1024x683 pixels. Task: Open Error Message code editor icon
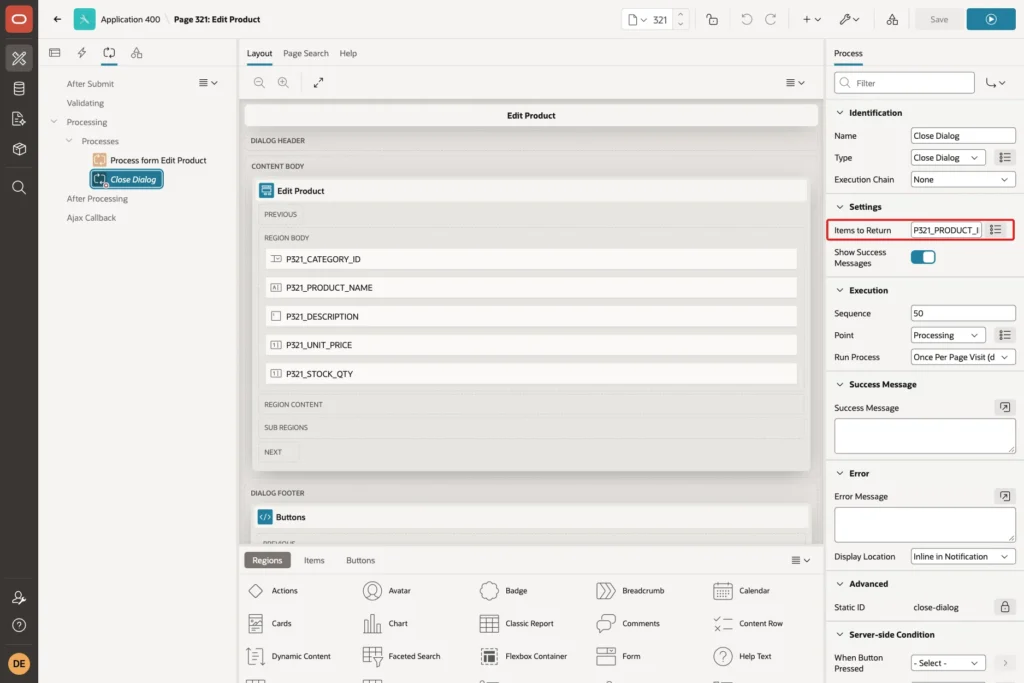coord(1004,496)
